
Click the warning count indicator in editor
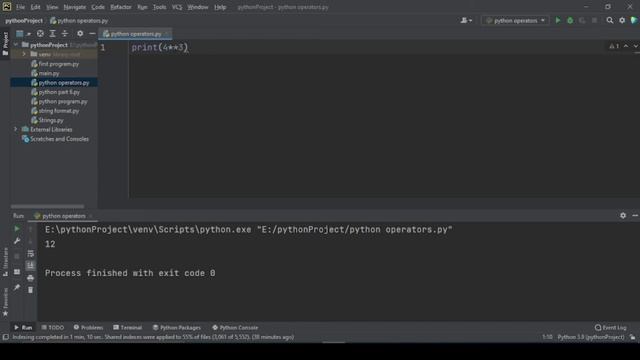click(x=614, y=46)
